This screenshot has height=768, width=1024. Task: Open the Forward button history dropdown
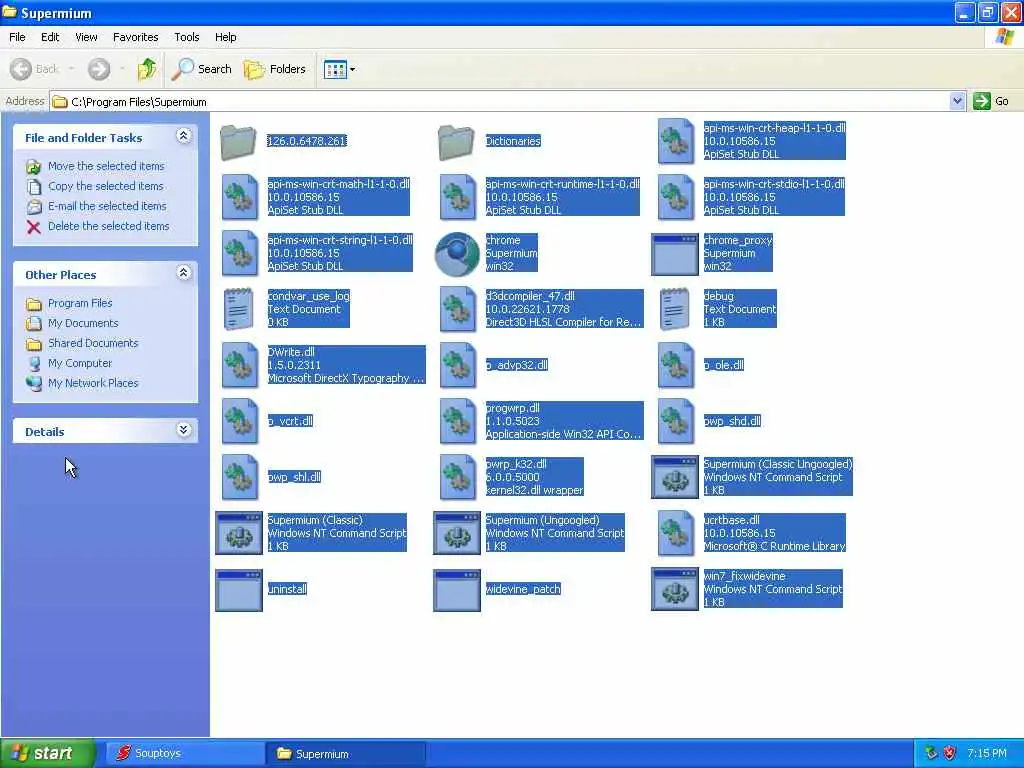click(122, 69)
